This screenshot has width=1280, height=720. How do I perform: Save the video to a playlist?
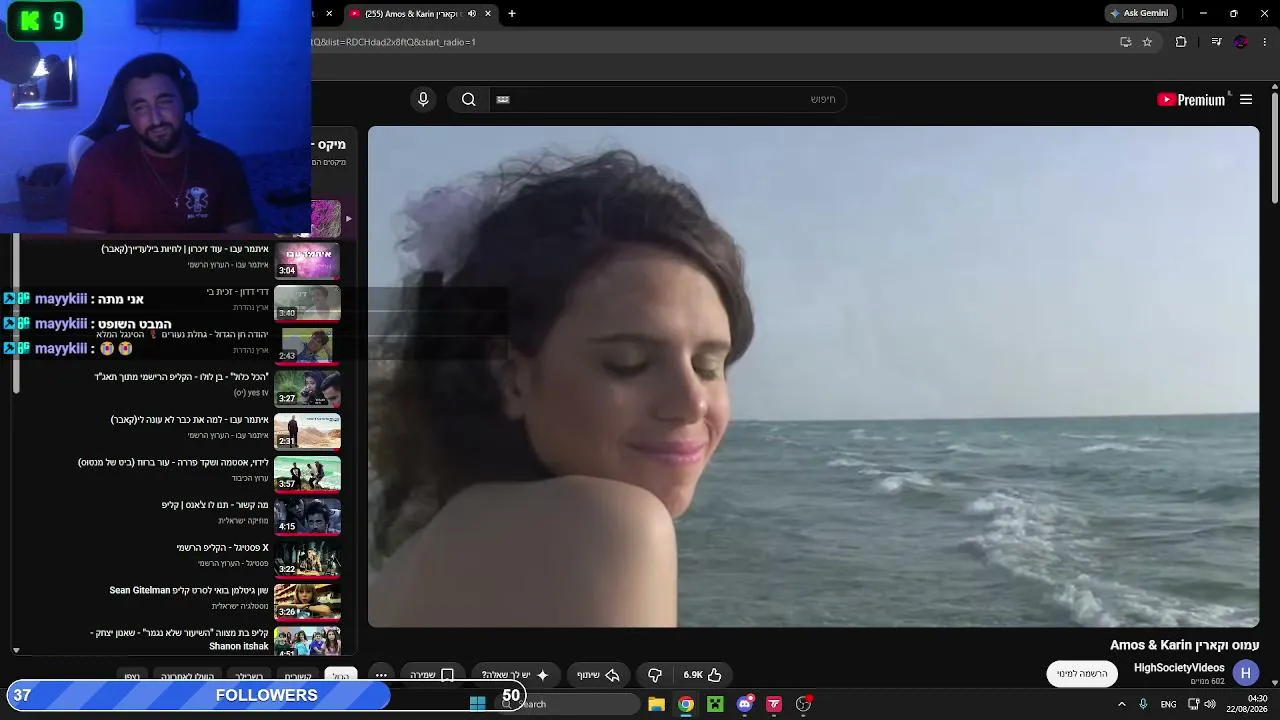(x=433, y=675)
